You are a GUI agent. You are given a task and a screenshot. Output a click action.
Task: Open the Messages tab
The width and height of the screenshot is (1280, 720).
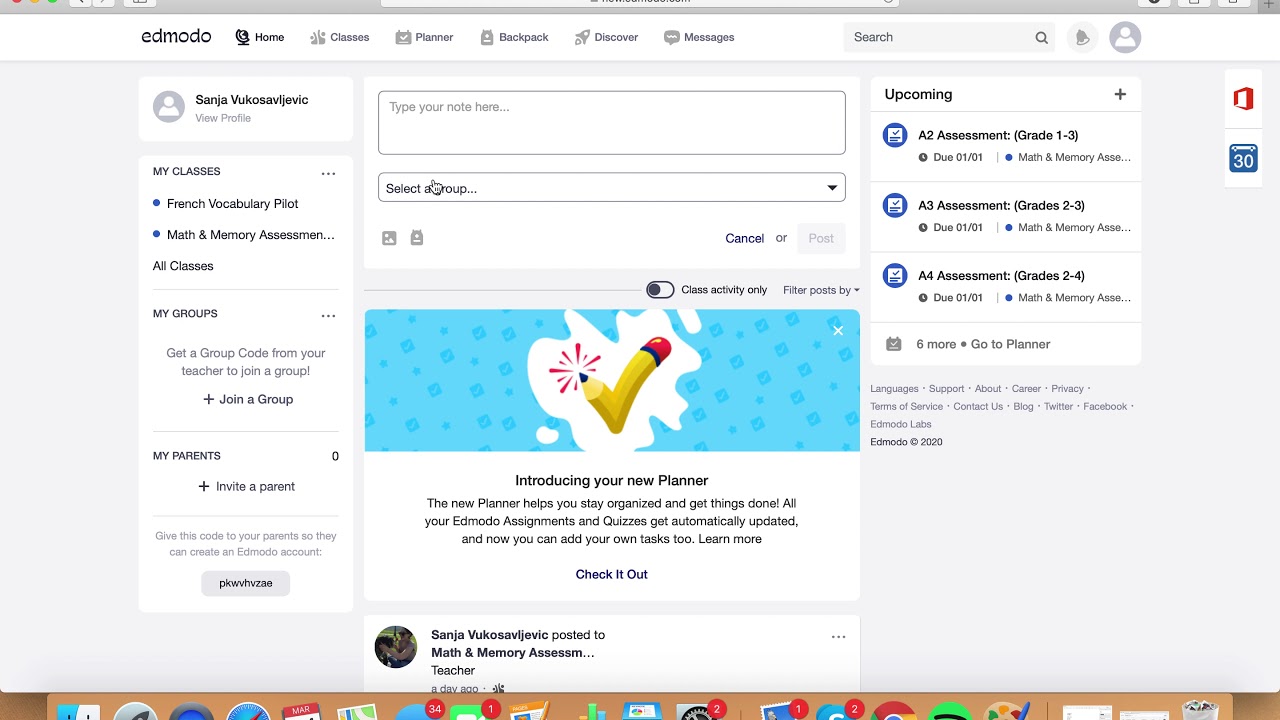[x=699, y=37]
